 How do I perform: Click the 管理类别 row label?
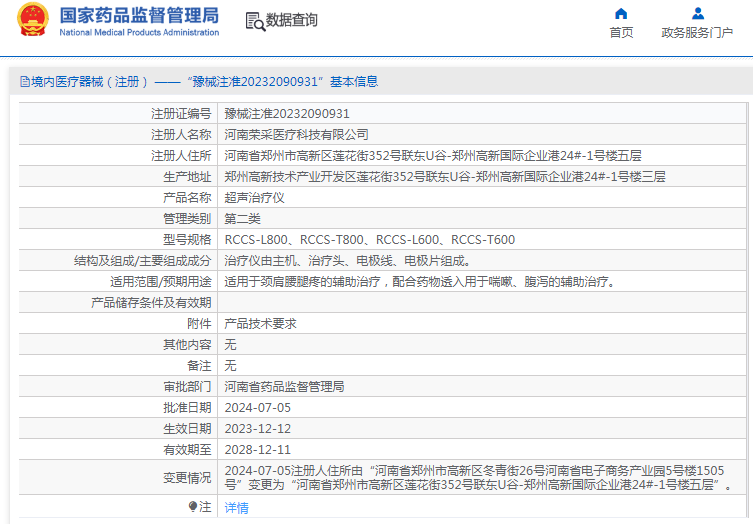(x=187, y=219)
